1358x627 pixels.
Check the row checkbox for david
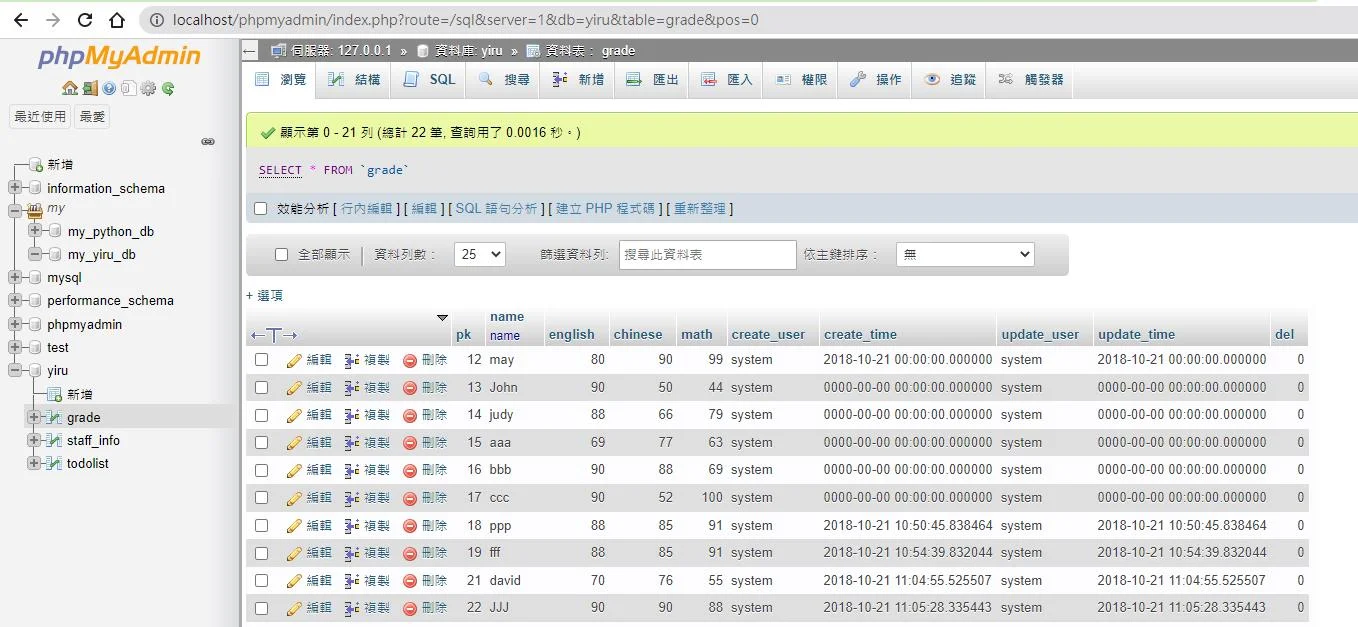point(262,580)
